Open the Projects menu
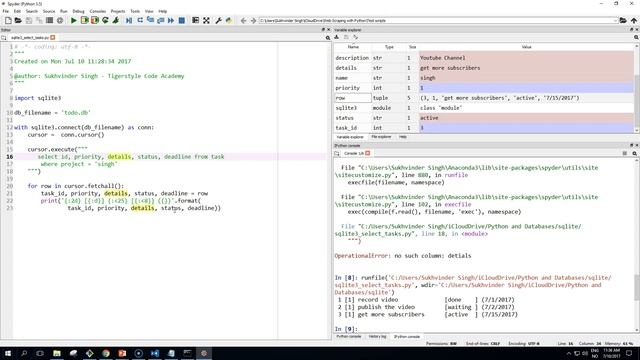Image resolution: width=640 pixels, height=360 pixels. point(118,11)
